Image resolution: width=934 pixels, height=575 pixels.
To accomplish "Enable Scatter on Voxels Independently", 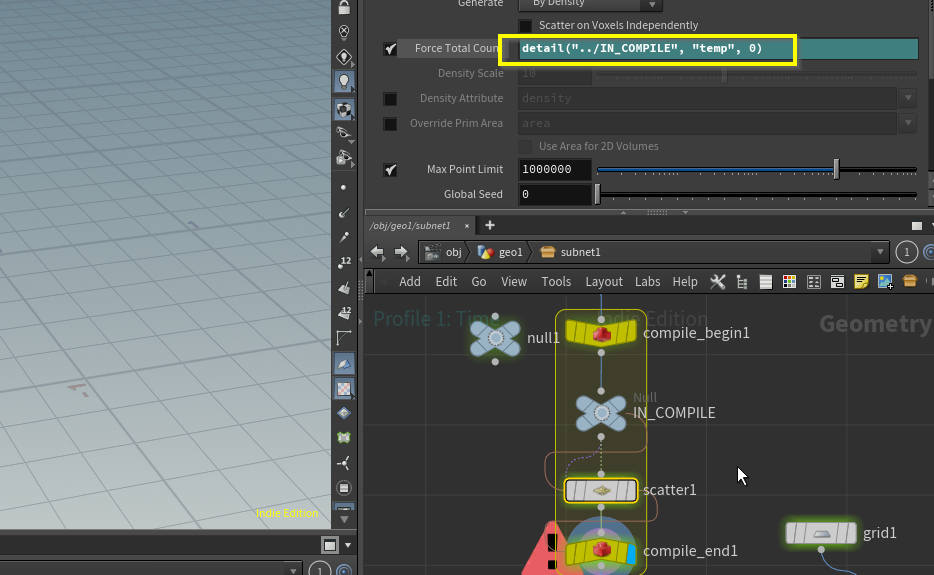I will [525, 25].
